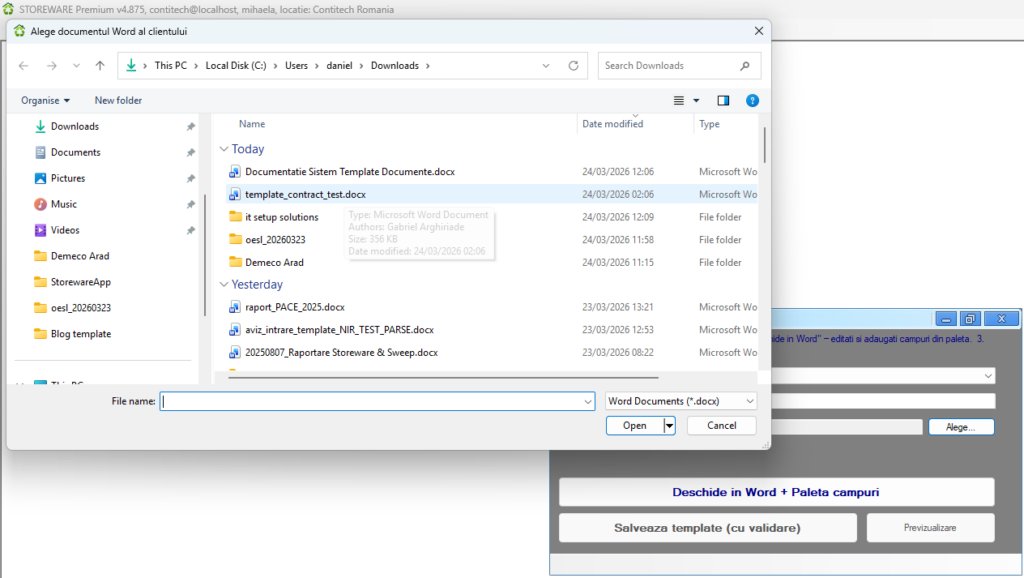
Task: Click Salveaza template (cu validare)
Action: click(707, 528)
